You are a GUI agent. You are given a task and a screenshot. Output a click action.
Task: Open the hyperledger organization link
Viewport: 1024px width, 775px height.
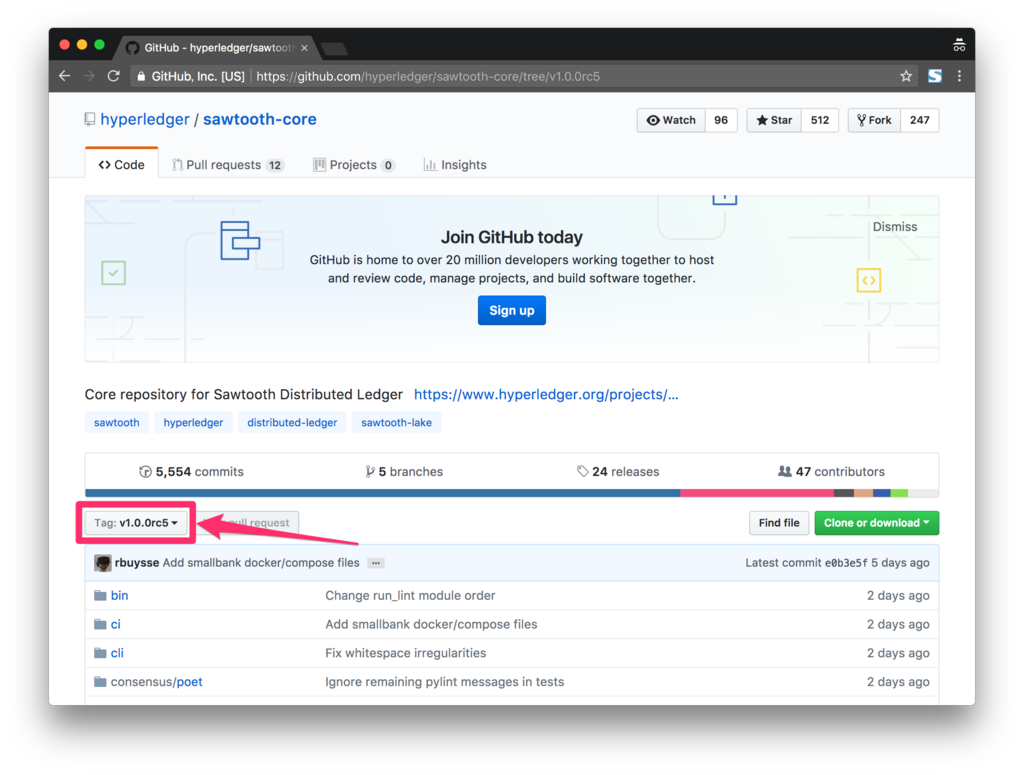click(145, 119)
